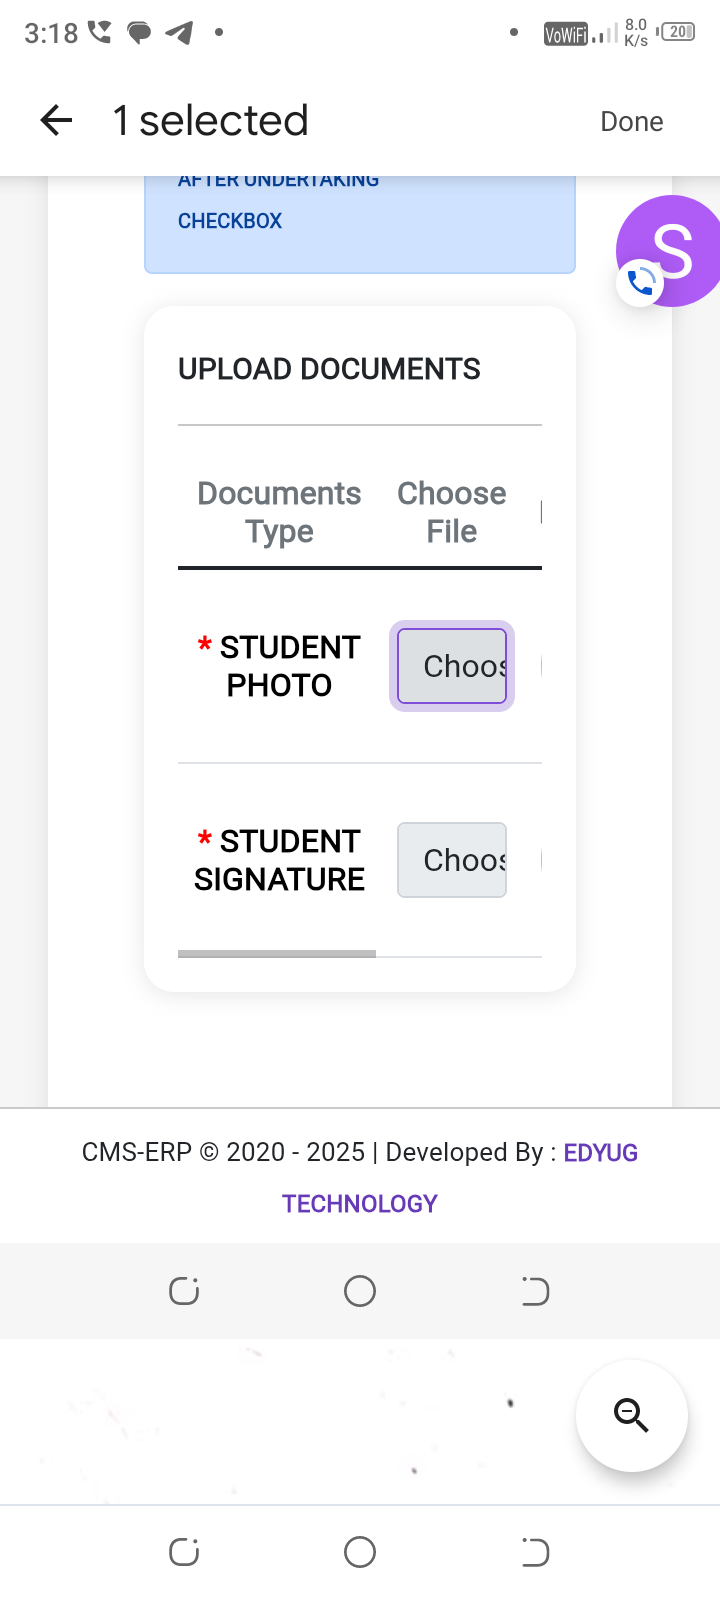Image resolution: width=720 pixels, height=1600 pixels.
Task: Tap the bottom navigation recent apps icon
Action: [184, 1552]
